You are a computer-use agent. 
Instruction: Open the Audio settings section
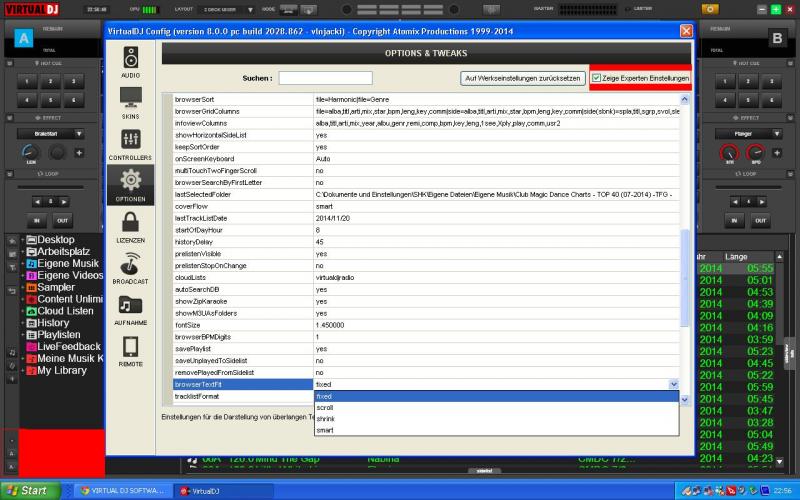[x=130, y=60]
